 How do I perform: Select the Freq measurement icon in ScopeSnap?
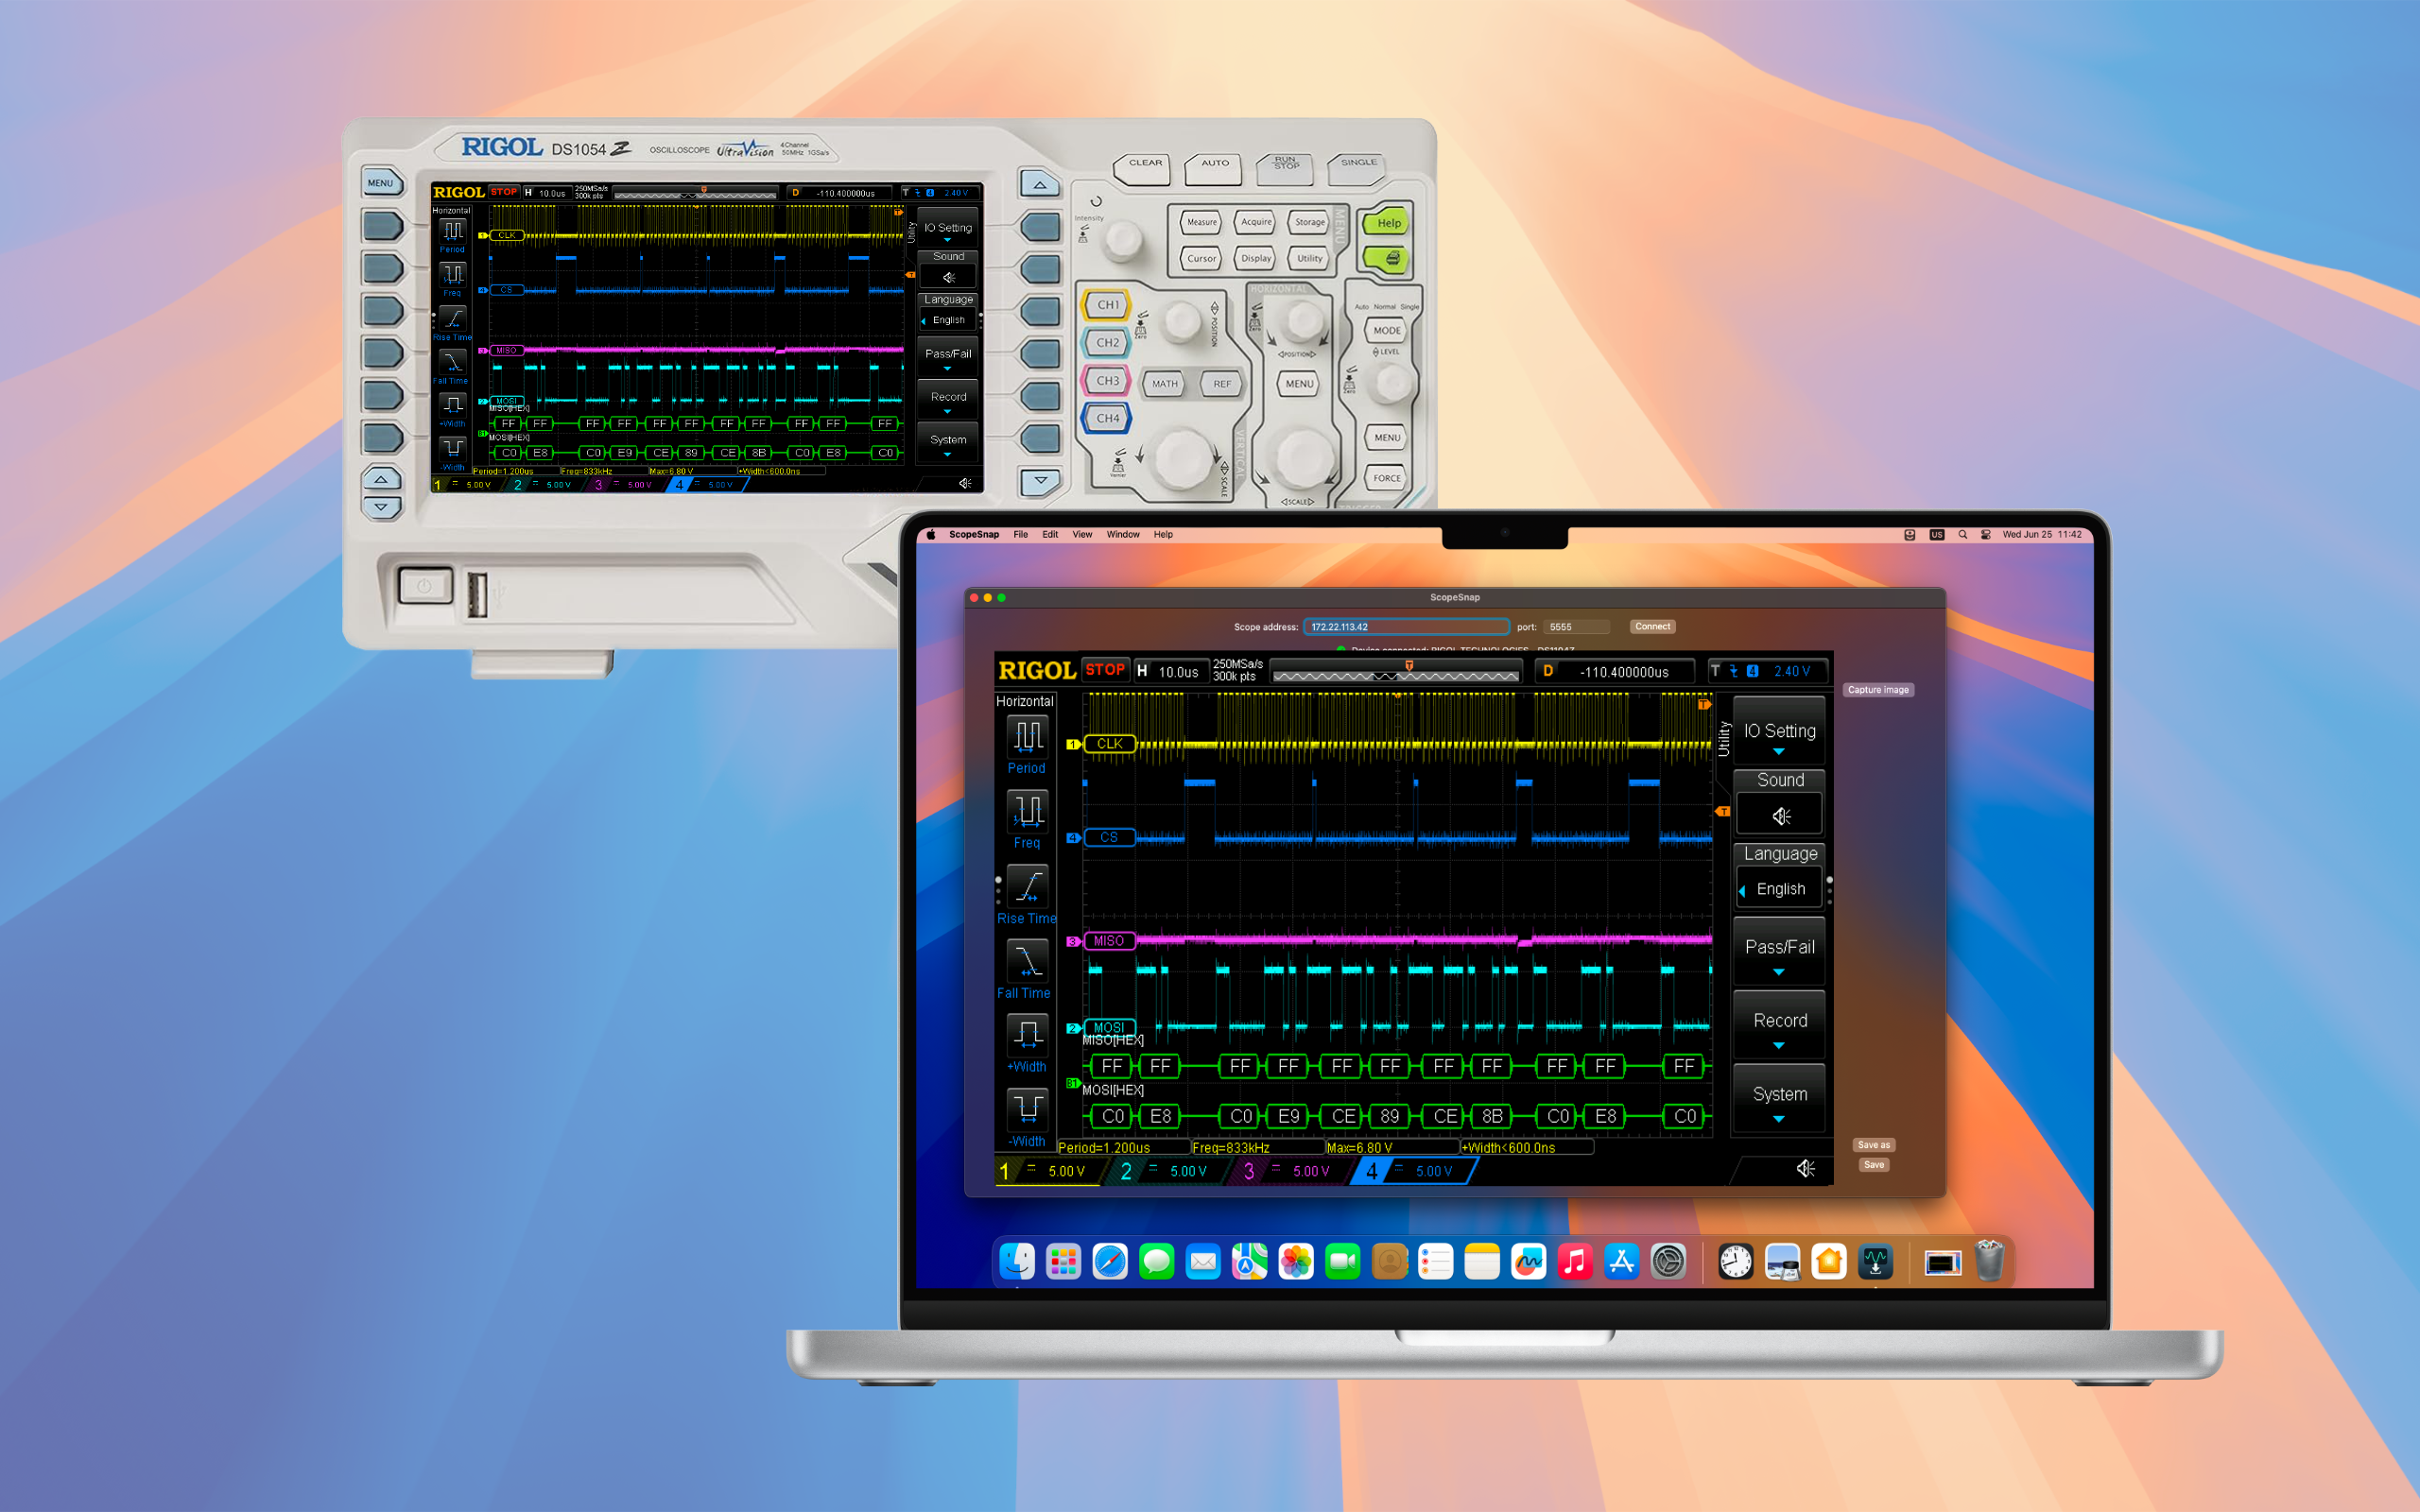pyautogui.click(x=1027, y=811)
